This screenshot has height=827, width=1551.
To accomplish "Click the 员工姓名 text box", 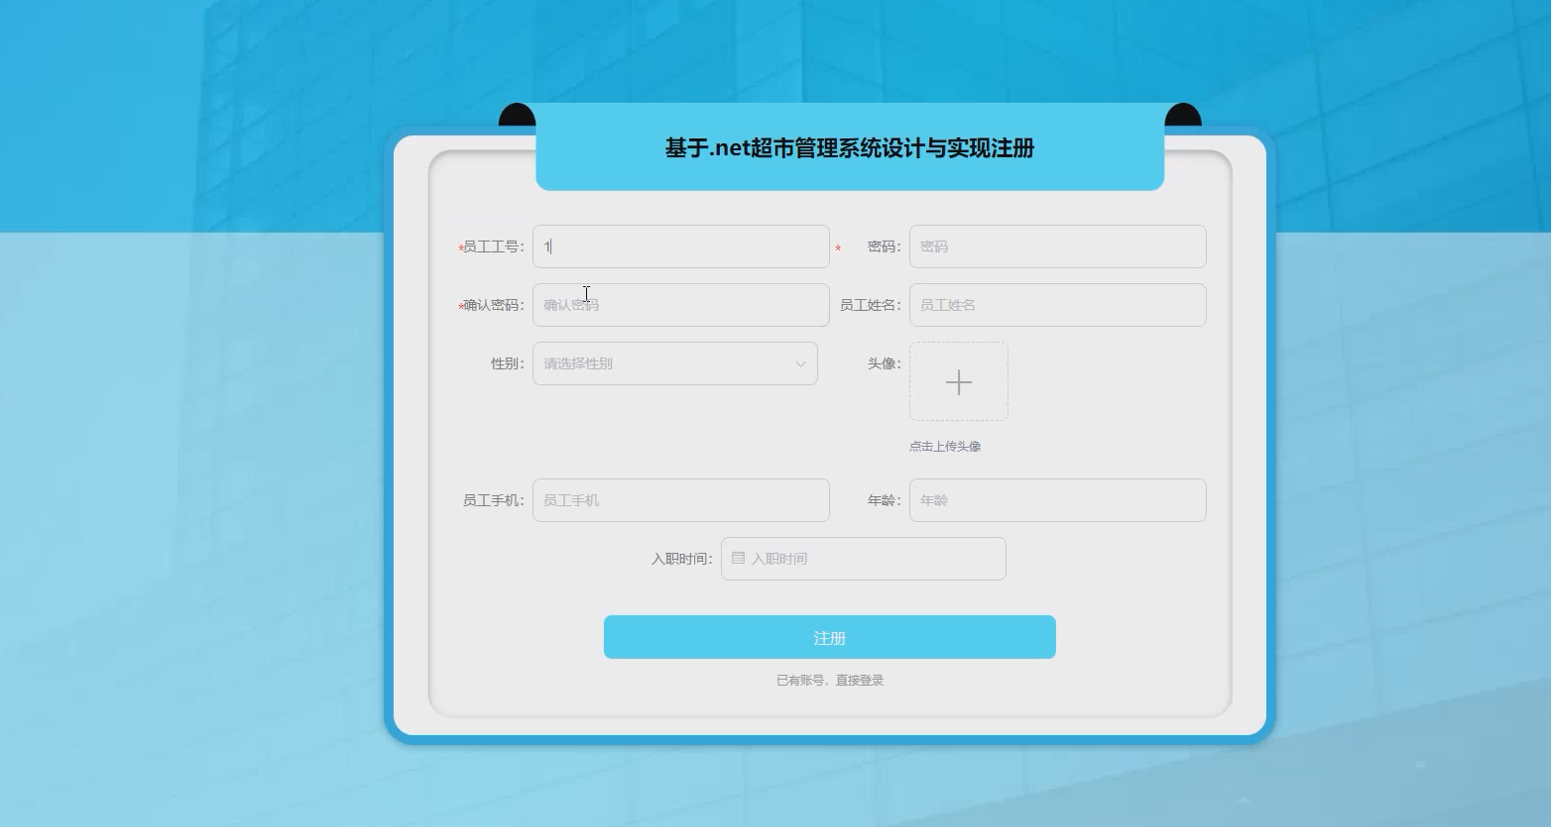I will tap(1056, 305).
